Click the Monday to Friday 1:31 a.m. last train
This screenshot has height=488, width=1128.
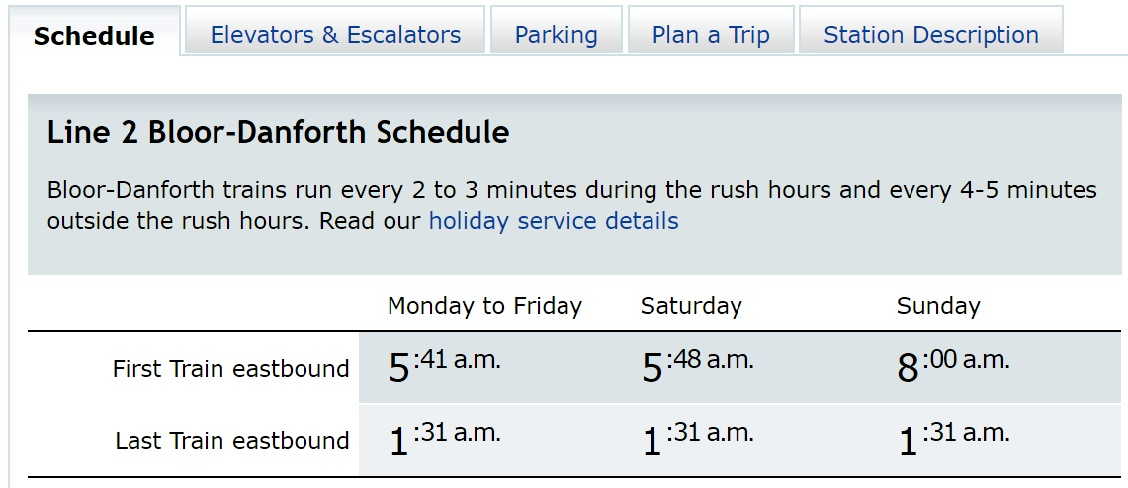click(444, 438)
